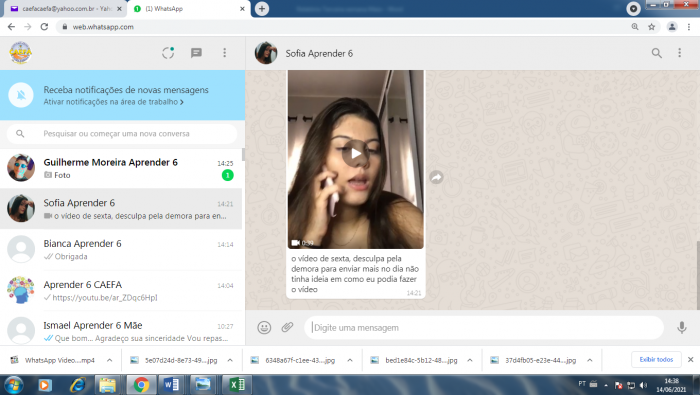Expand options for 5e07d24d jpg download

pyautogui.click(x=230, y=360)
